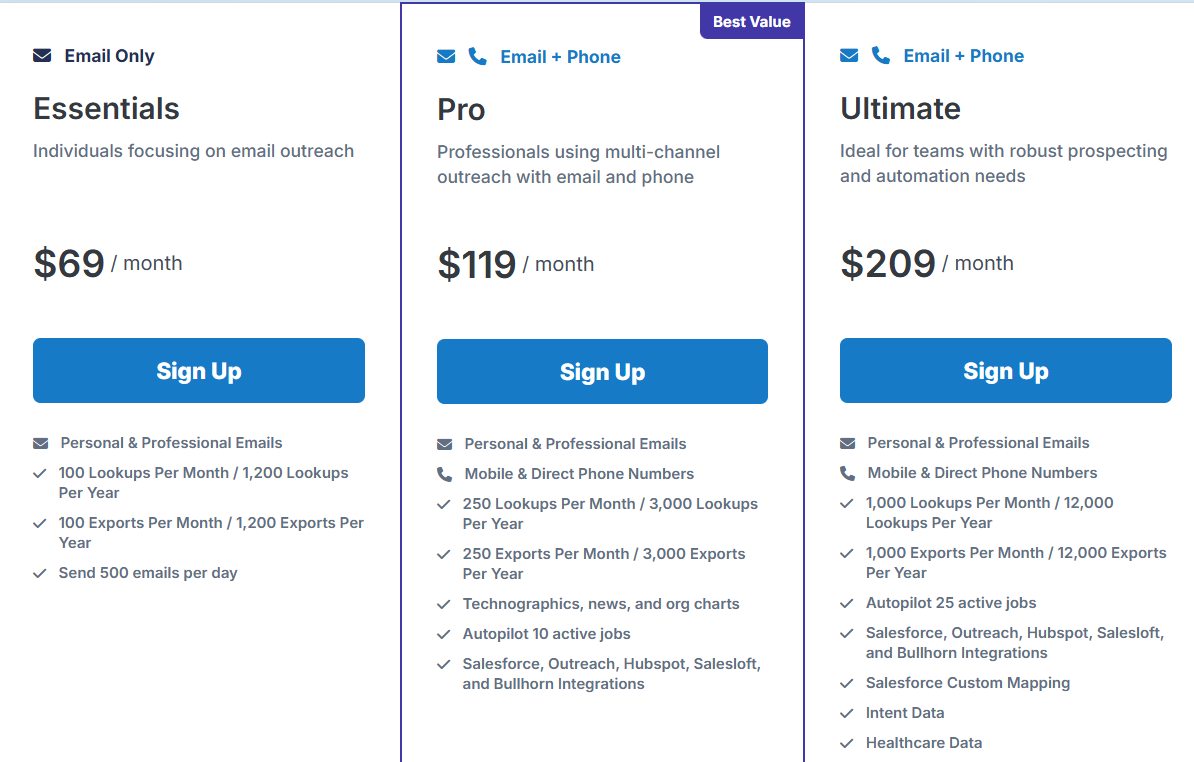Click the Essentials plan heading
Image resolution: width=1194 pixels, height=762 pixels.
pyautogui.click(x=106, y=108)
